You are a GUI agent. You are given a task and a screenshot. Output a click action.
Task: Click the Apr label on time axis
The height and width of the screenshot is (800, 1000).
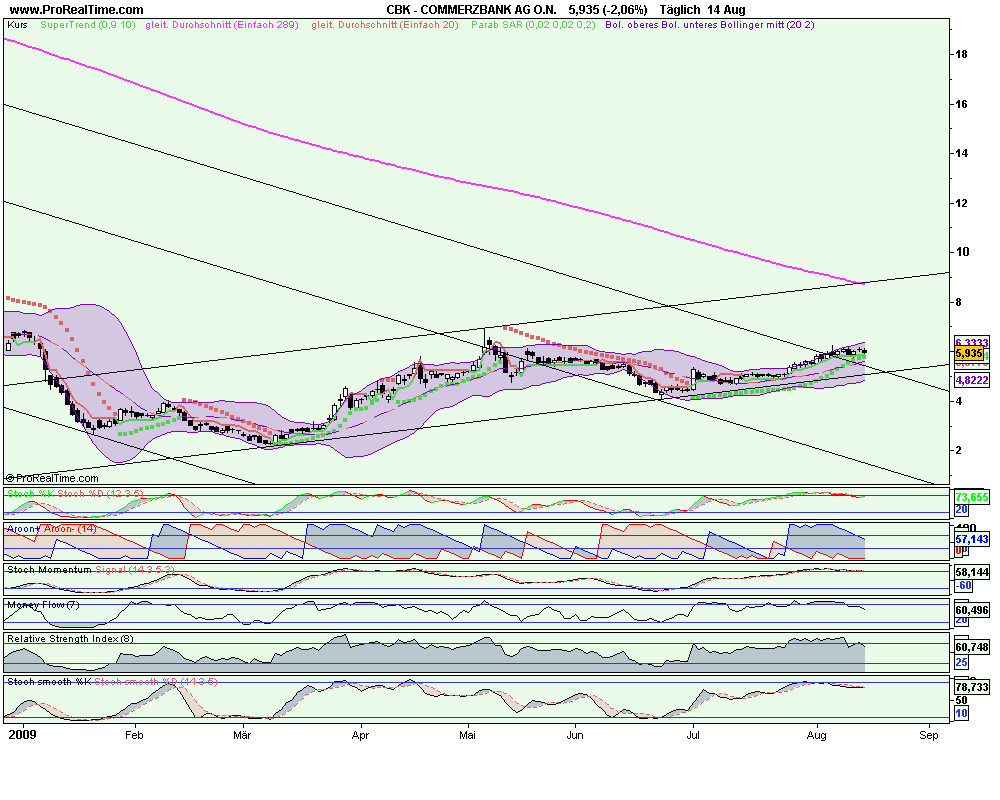tap(360, 735)
